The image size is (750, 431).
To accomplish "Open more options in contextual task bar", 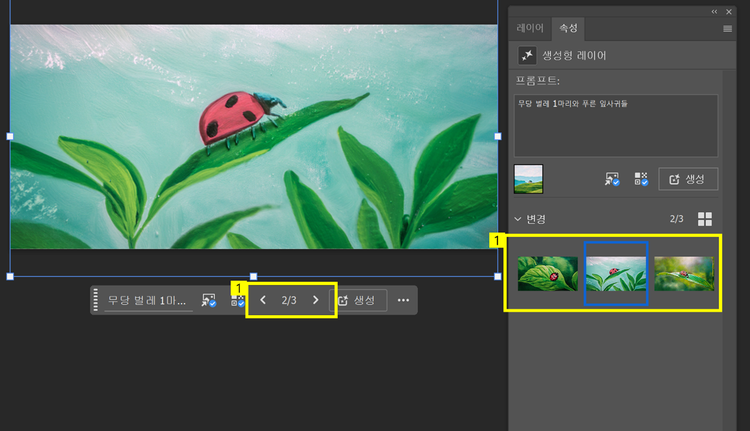I will [x=403, y=300].
